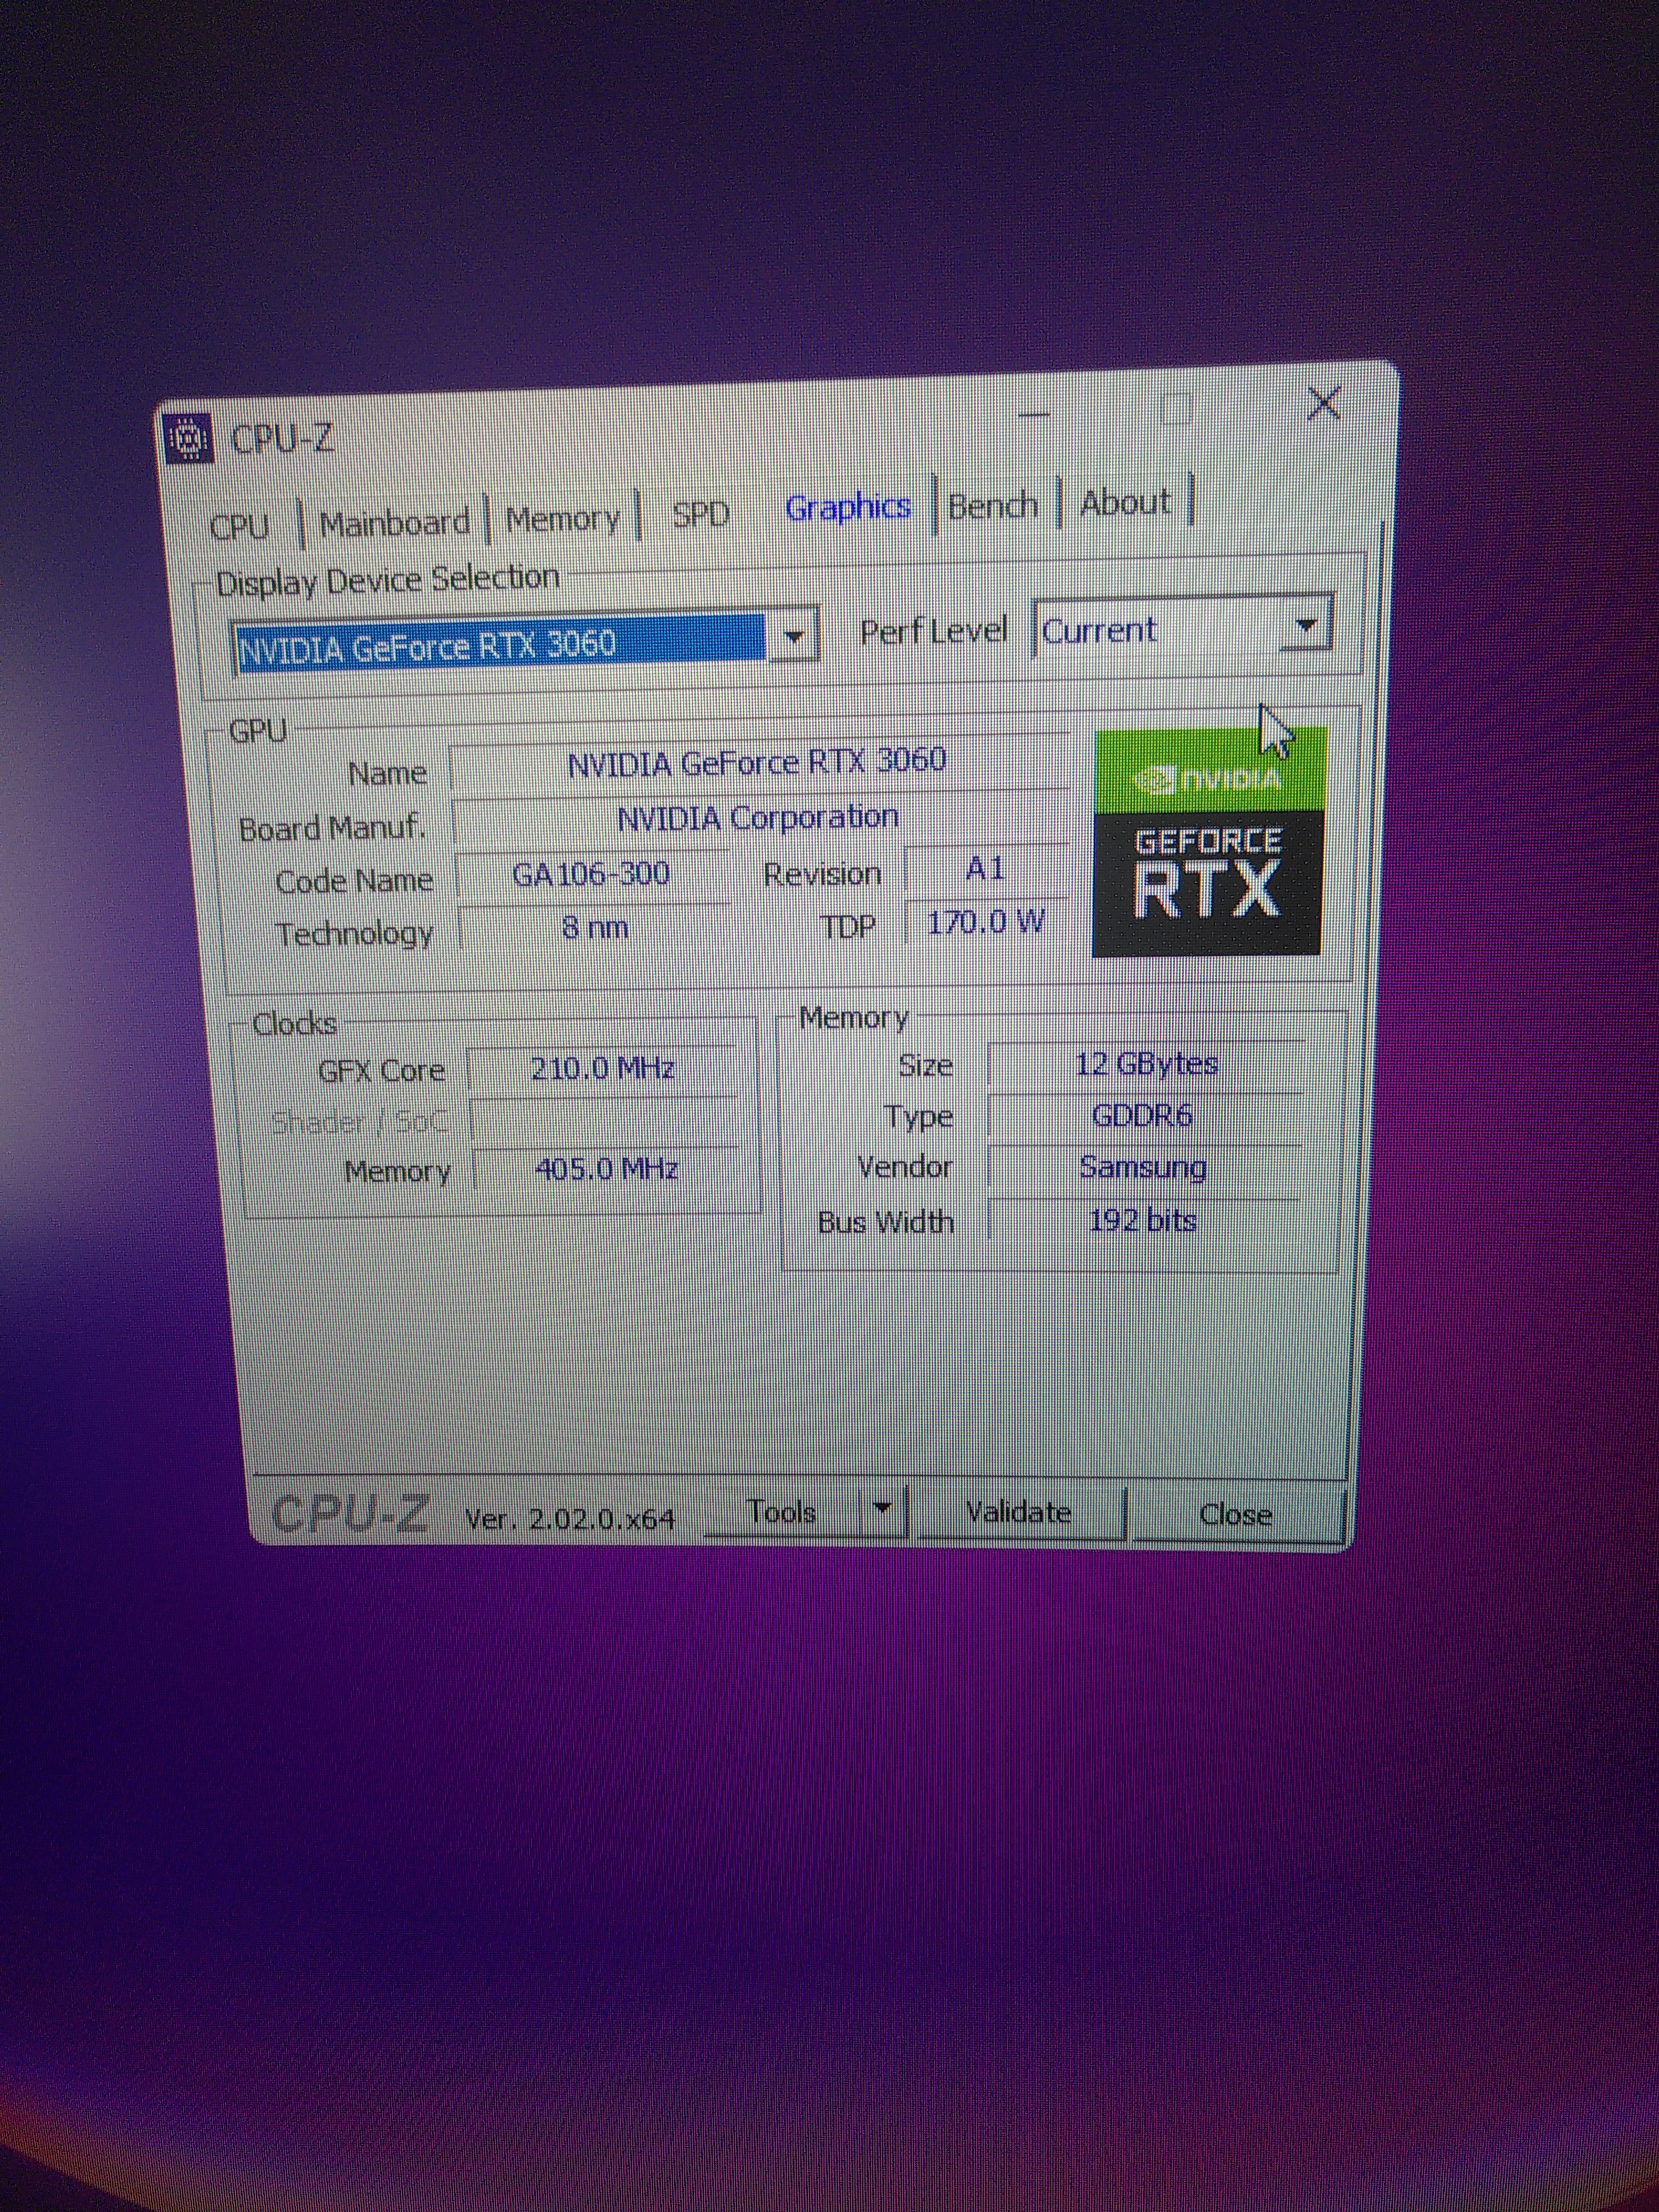Click the GPU Name field

click(757, 763)
